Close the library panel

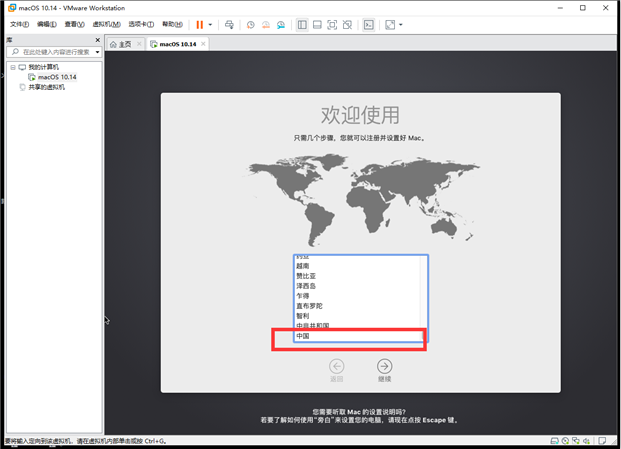pos(97,40)
